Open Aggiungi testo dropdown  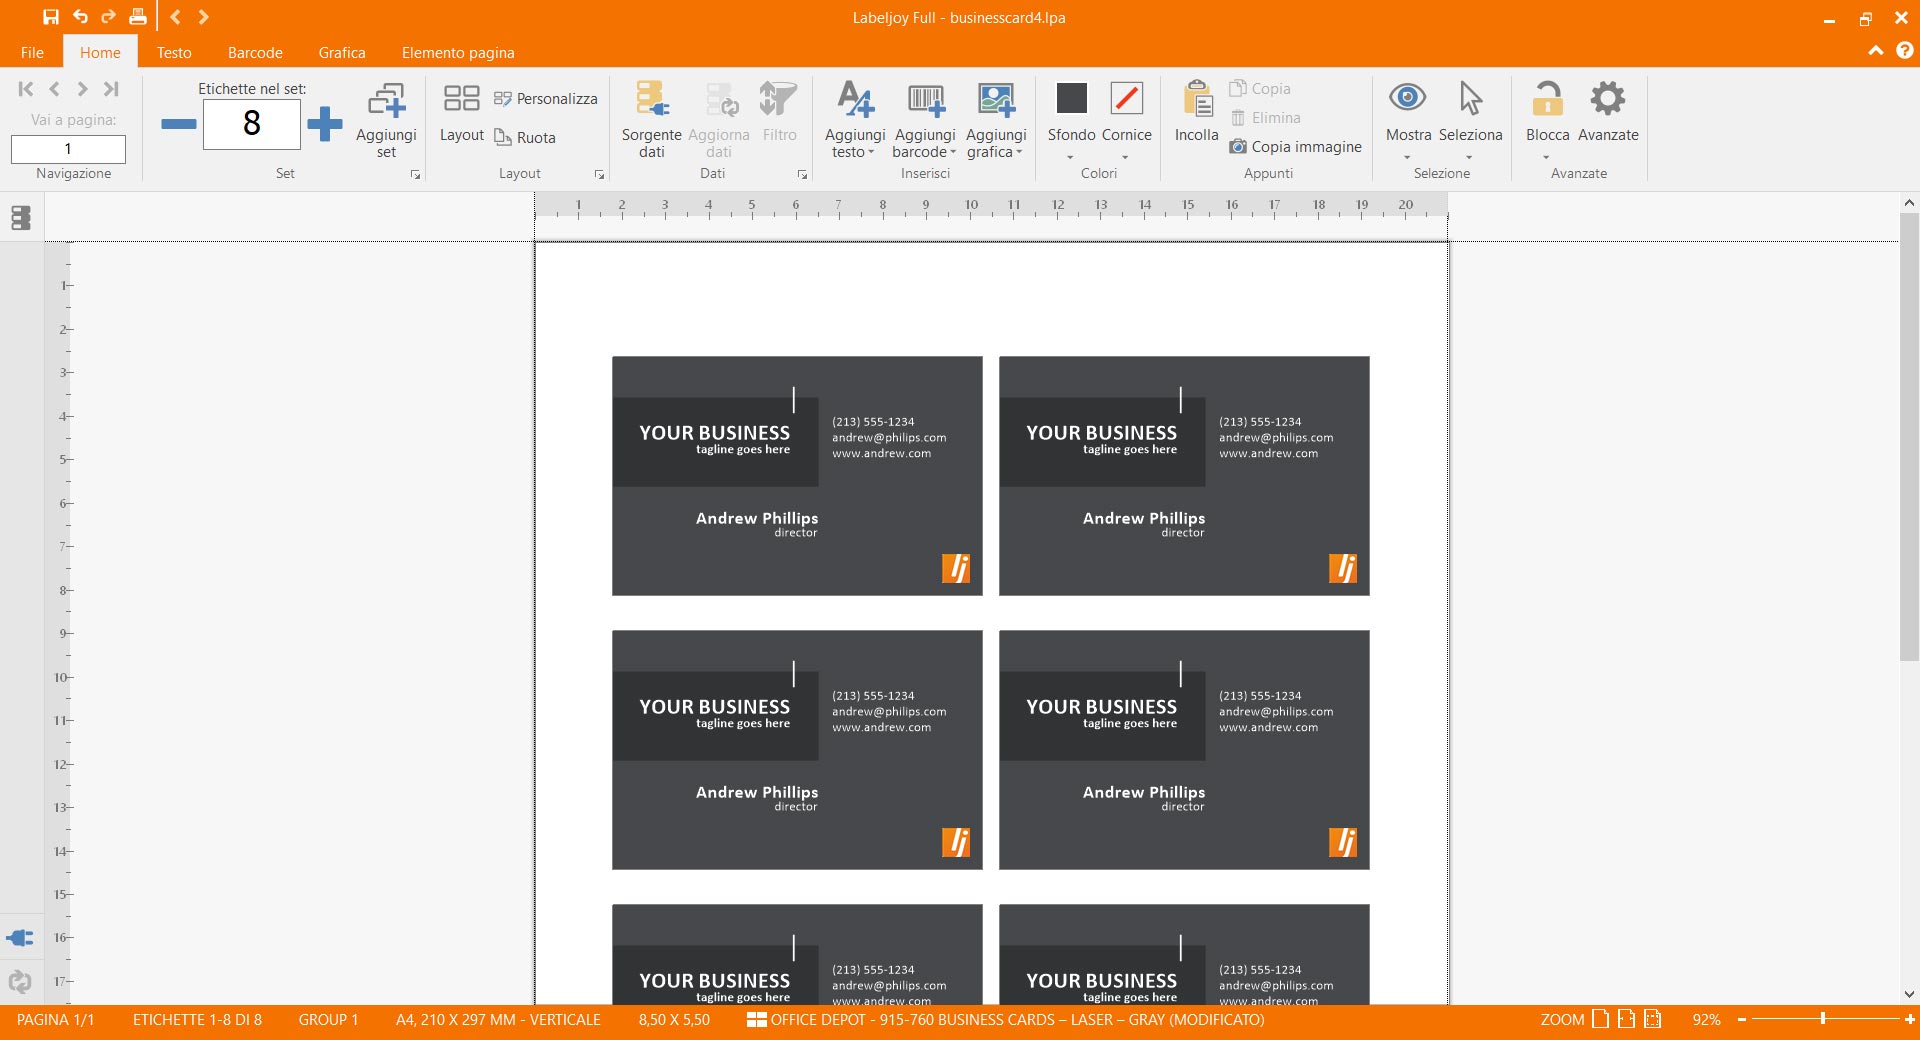point(855,120)
